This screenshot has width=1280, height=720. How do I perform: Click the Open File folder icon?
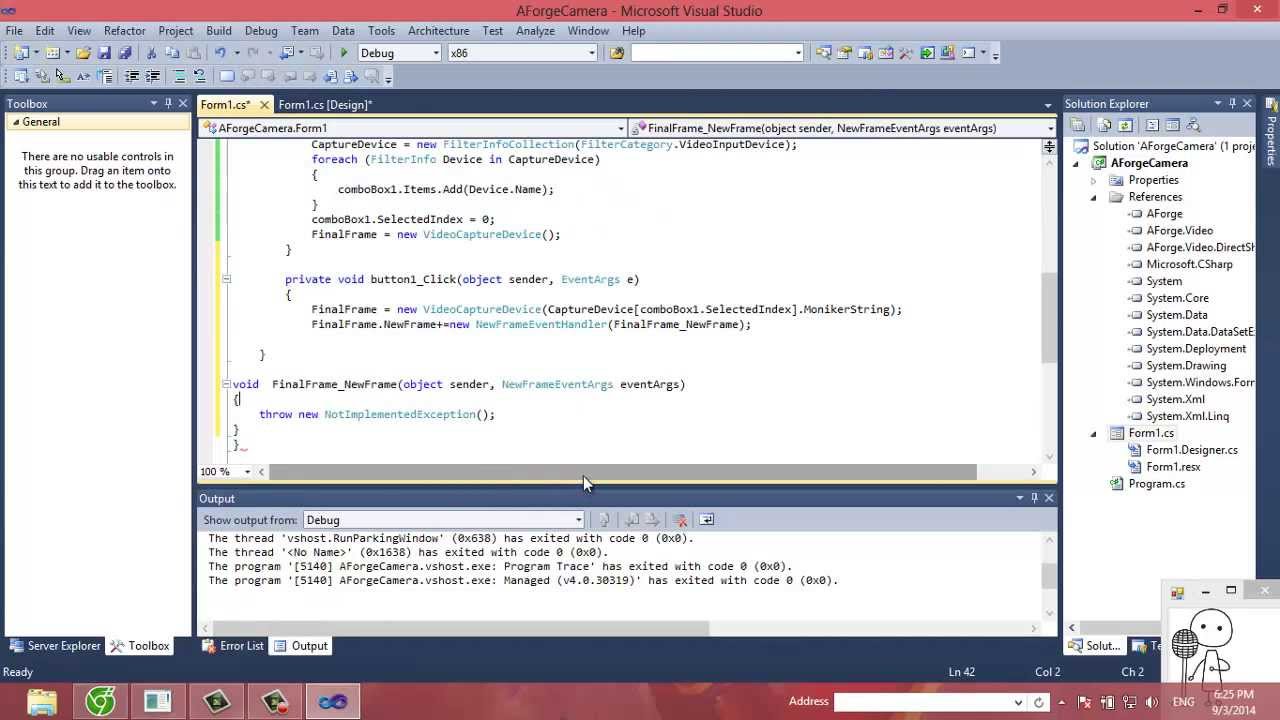click(83, 53)
